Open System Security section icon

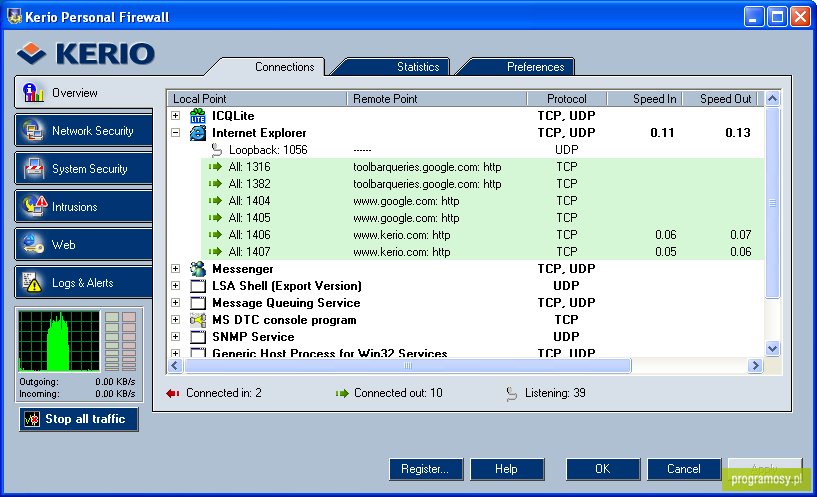(34, 169)
